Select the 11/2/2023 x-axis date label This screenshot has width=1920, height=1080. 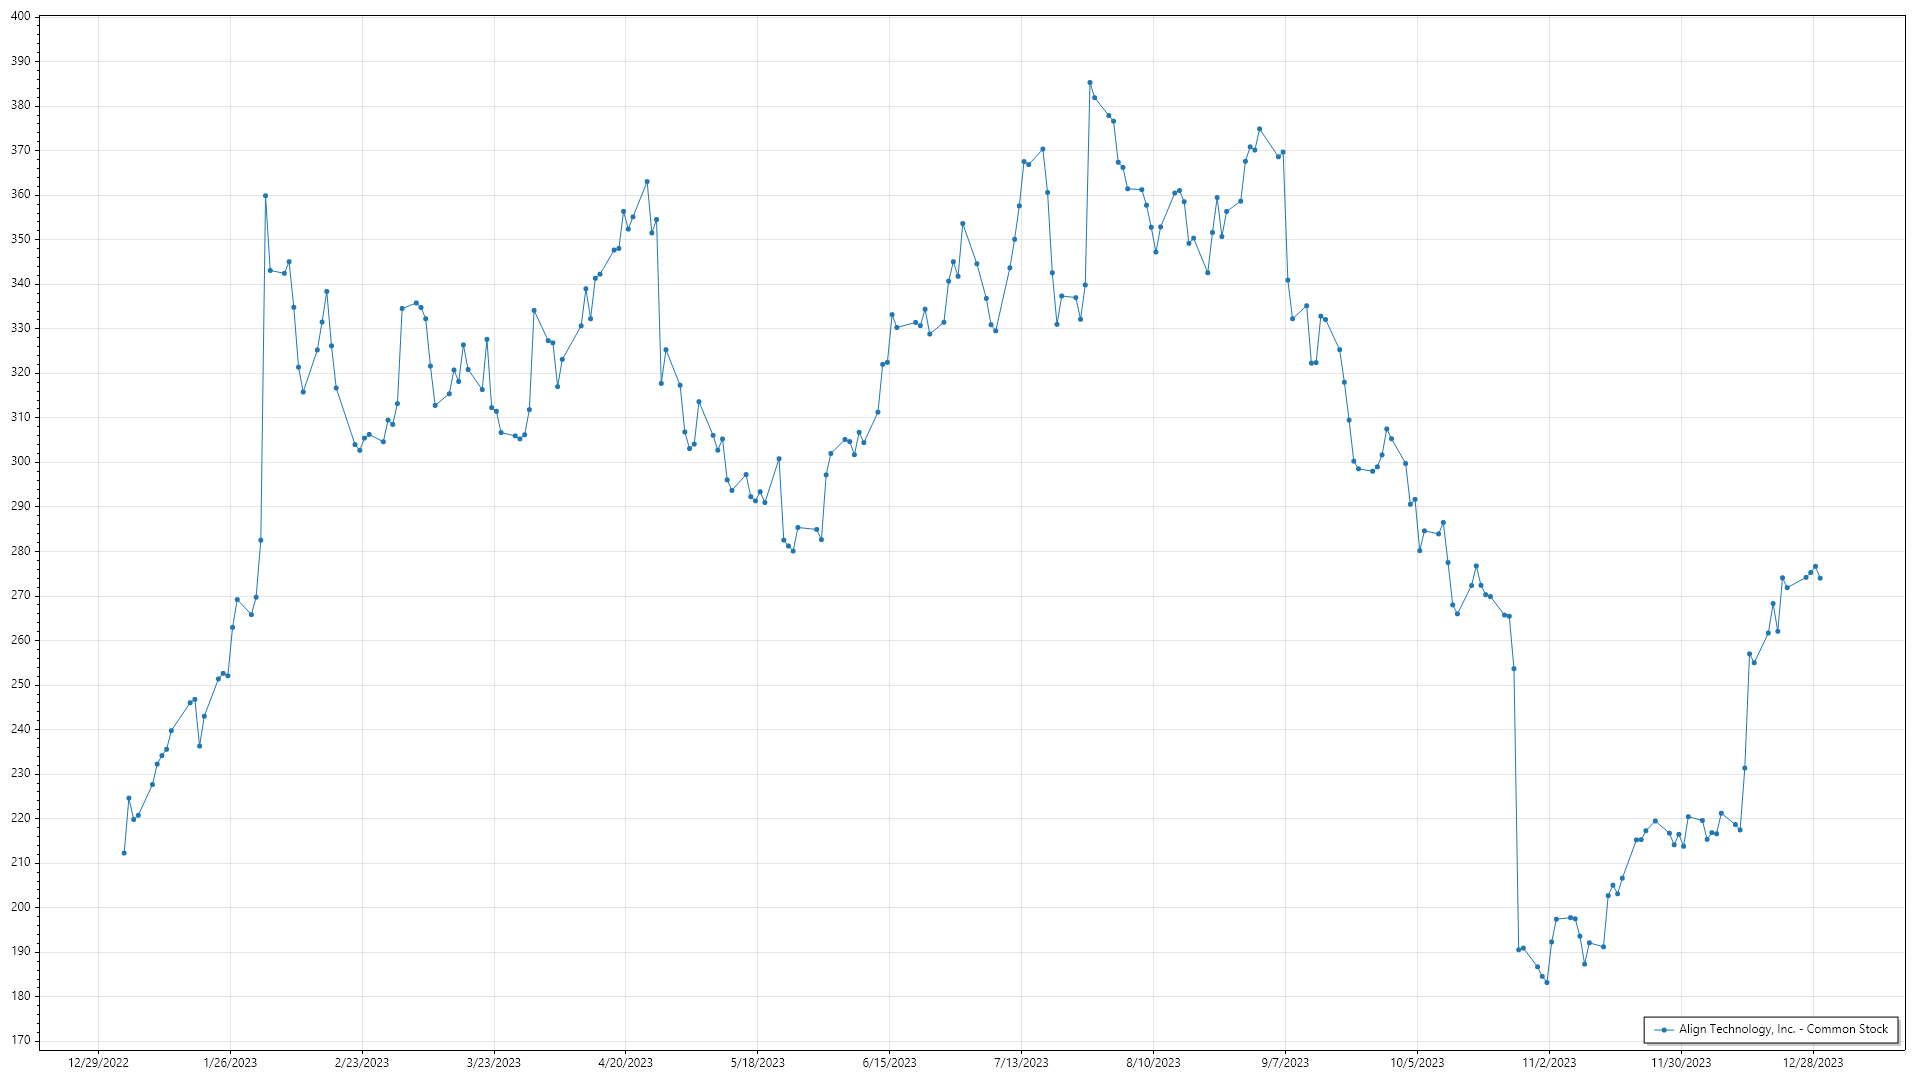point(1549,1063)
